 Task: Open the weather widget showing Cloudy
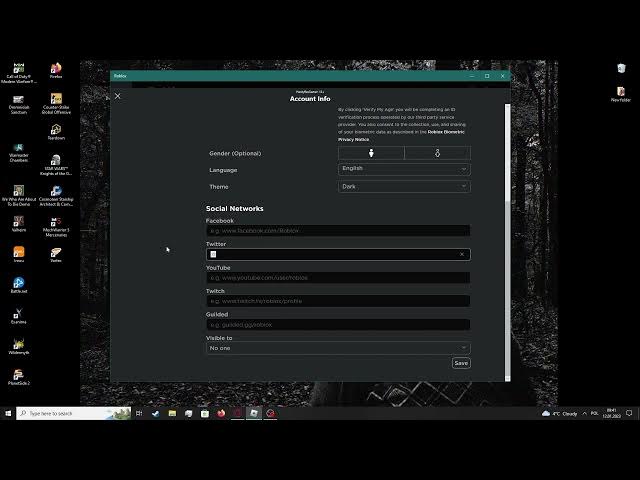[559, 413]
